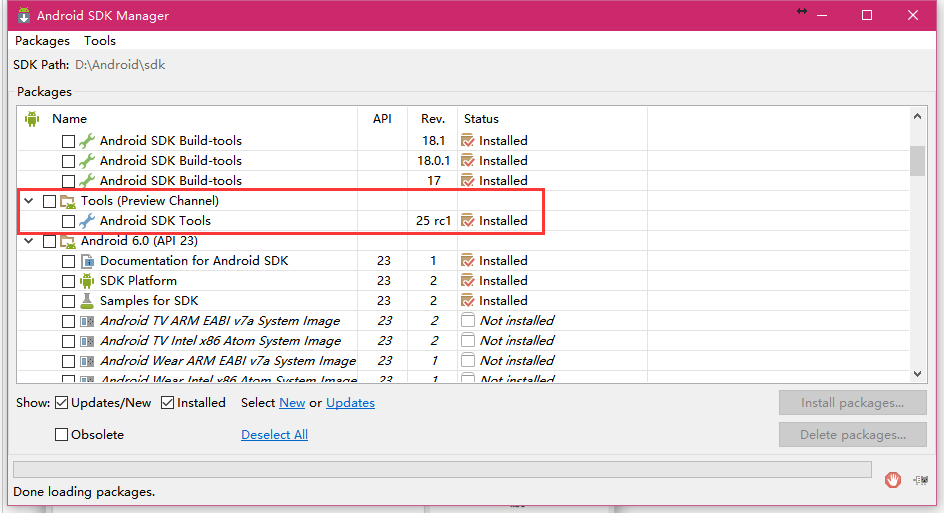Image resolution: width=944 pixels, height=513 pixels.
Task: Open the Tools menu
Action: [100, 41]
